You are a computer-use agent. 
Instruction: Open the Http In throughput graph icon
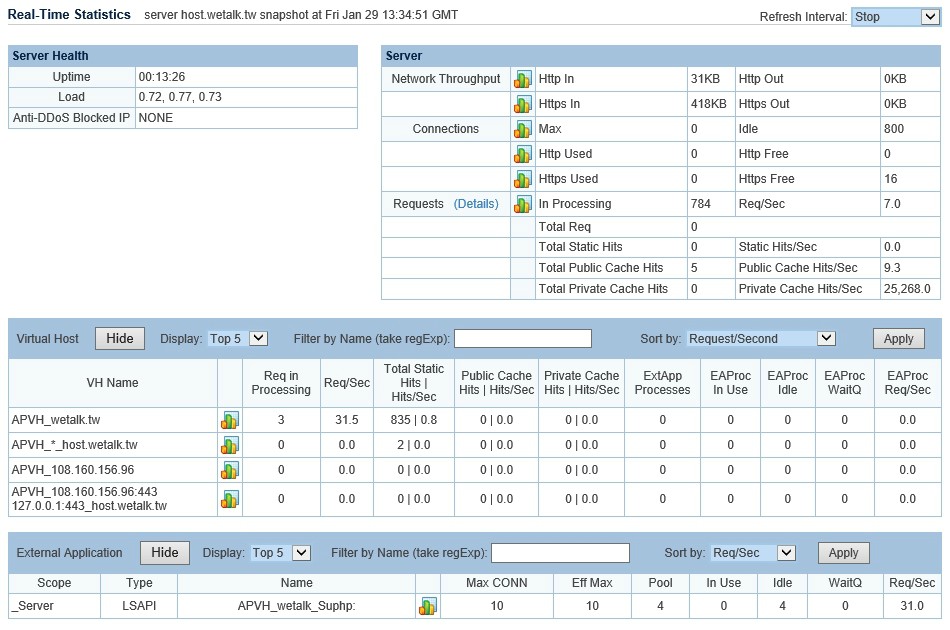[522, 79]
